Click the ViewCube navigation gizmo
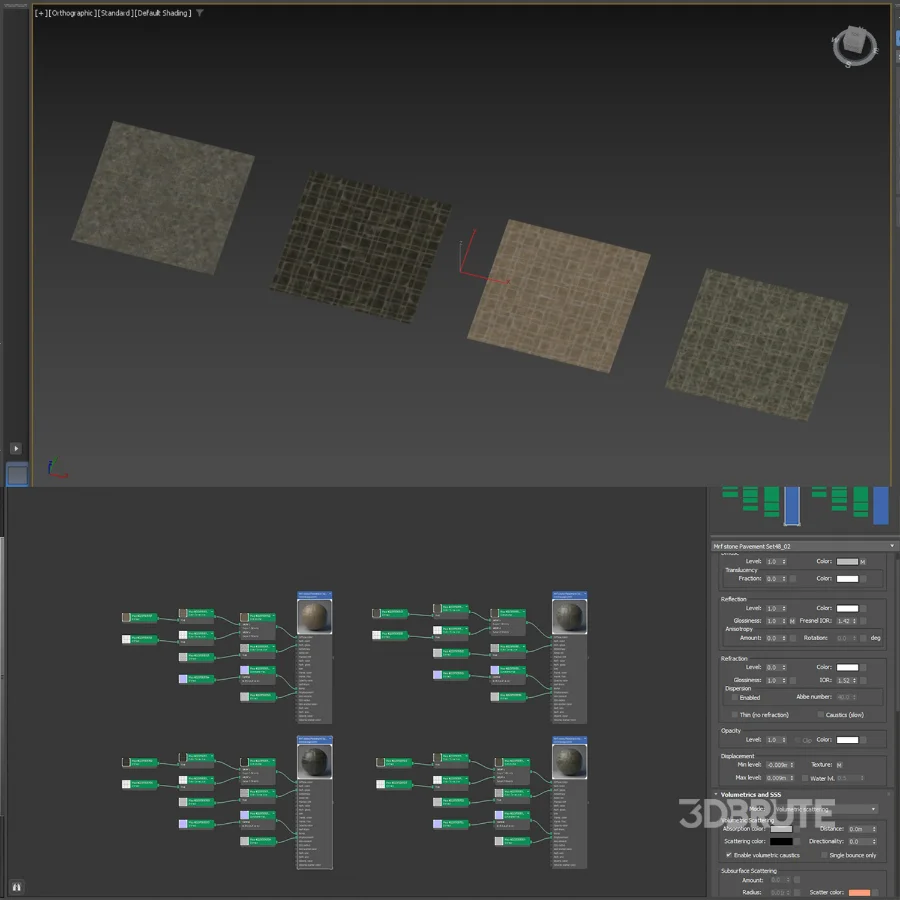The height and width of the screenshot is (900, 900). pos(854,46)
